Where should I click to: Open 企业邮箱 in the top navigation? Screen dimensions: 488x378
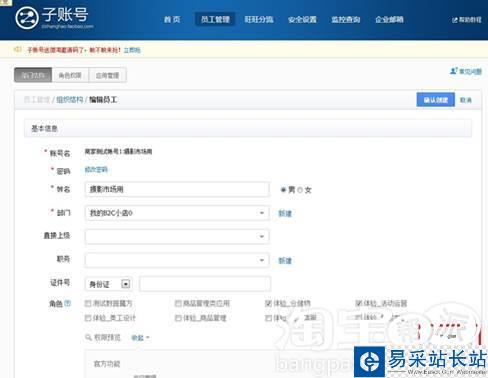389,19
